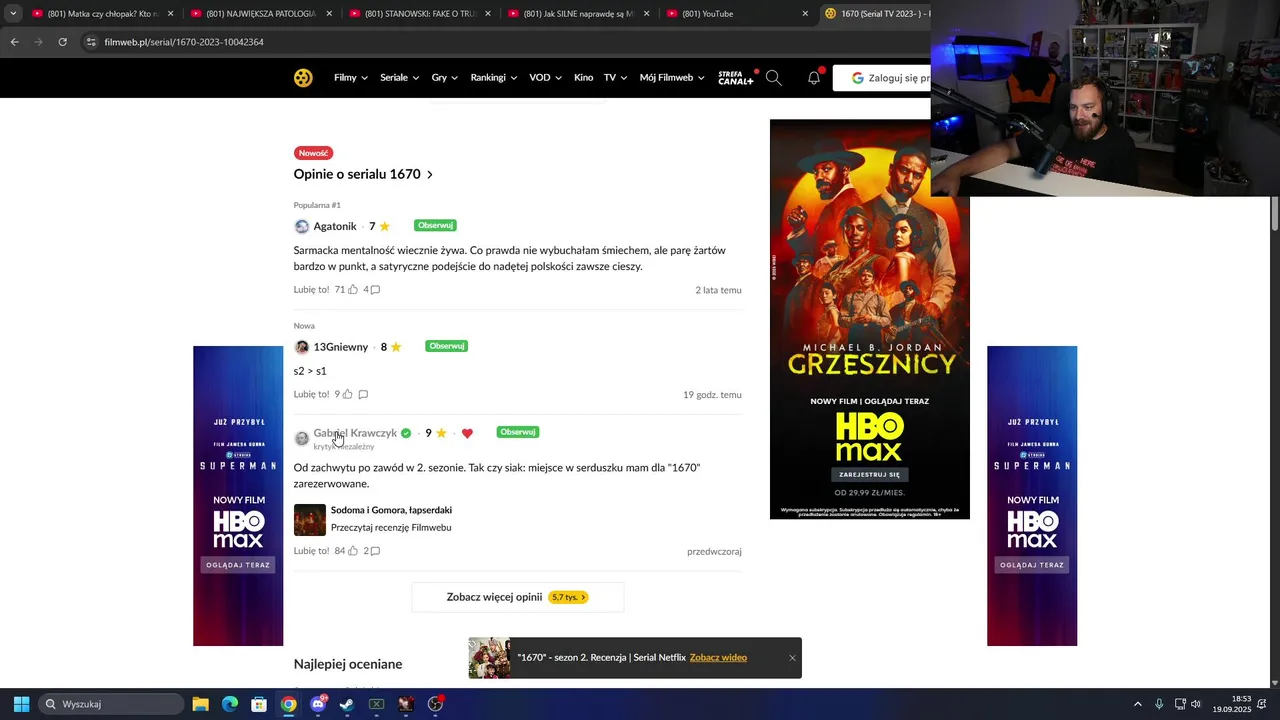Open comments on Agatonik's opinion
Image resolution: width=1280 pixels, height=720 pixels.
[375, 290]
